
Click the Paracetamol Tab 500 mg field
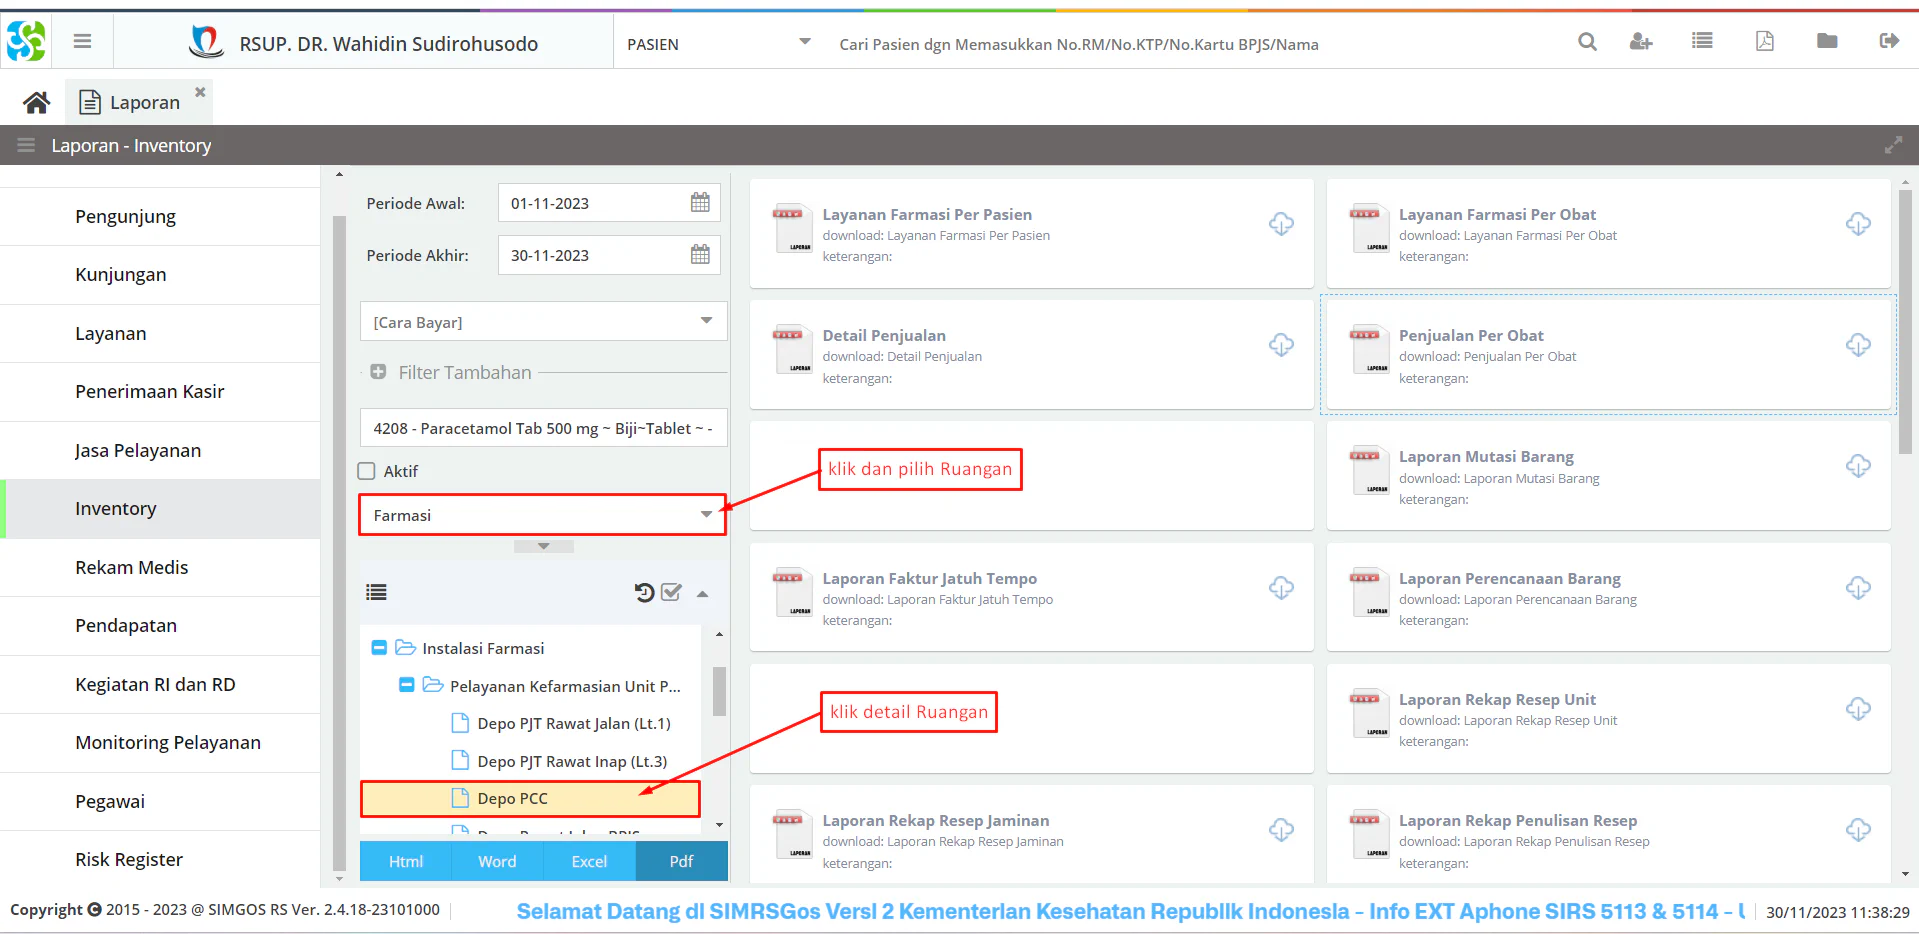[543, 428]
